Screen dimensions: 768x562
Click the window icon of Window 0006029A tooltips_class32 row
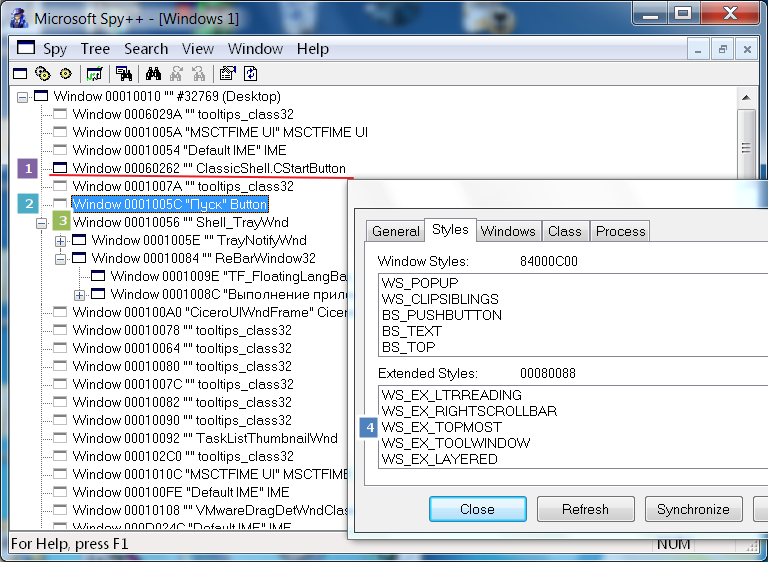click(60, 114)
